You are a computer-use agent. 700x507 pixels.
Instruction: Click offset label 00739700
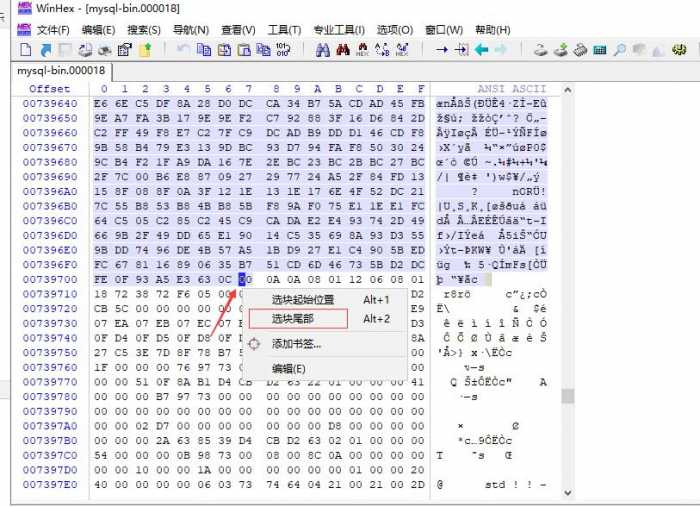50,279
